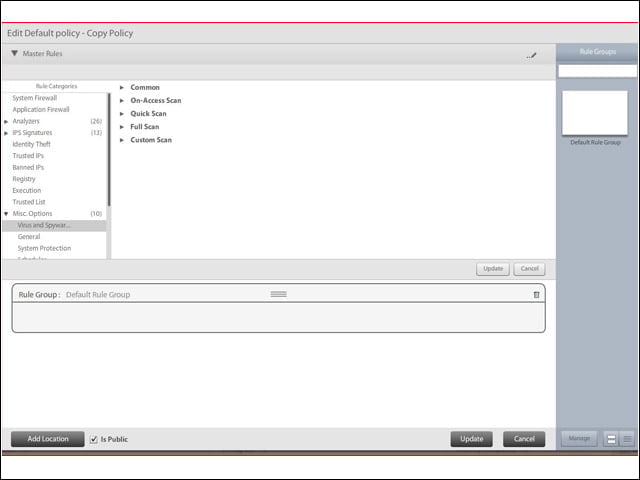The height and width of the screenshot is (480, 640).
Task: Open the Trusted IPs category
Action: (x=28, y=156)
